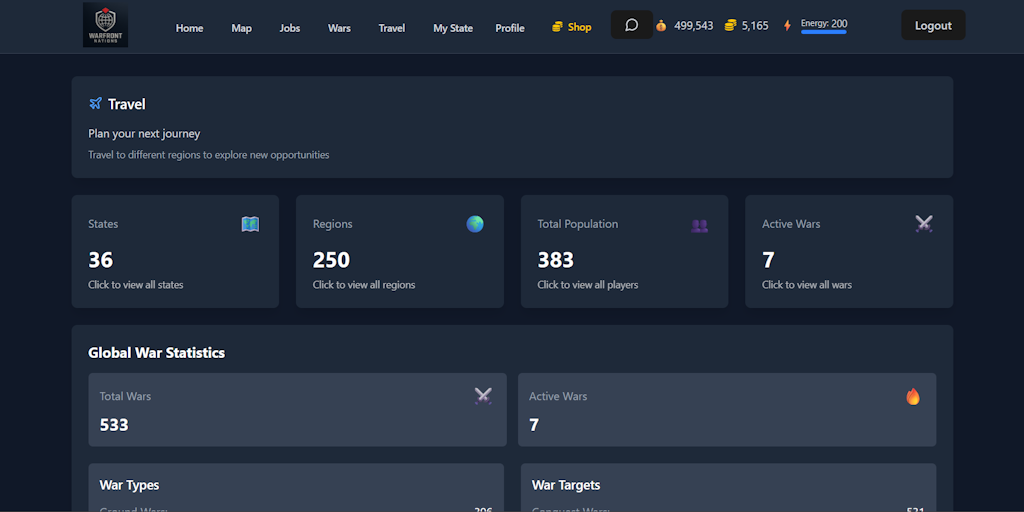Click the regions count 250

[x=331, y=260]
